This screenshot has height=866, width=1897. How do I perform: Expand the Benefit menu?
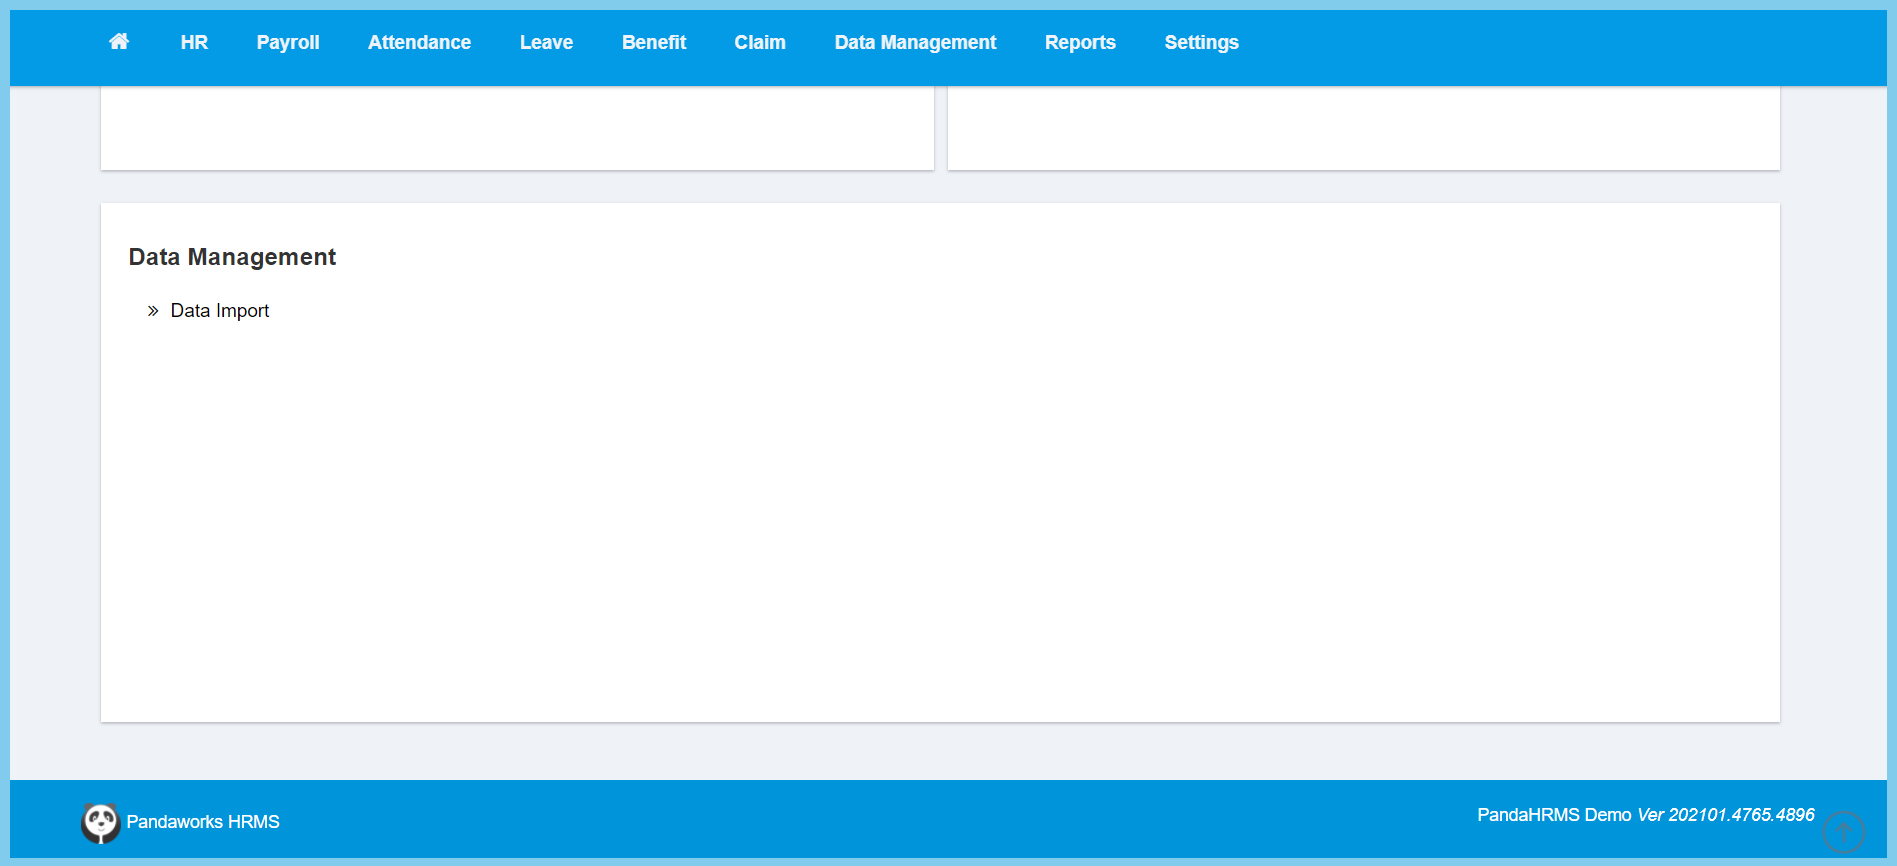654,43
